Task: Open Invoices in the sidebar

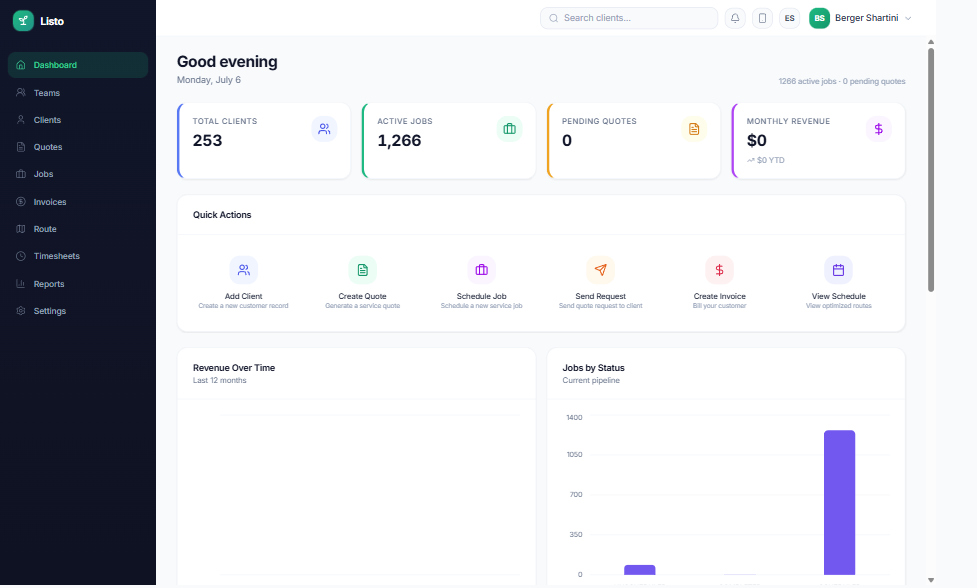Action: pyautogui.click(x=78, y=202)
